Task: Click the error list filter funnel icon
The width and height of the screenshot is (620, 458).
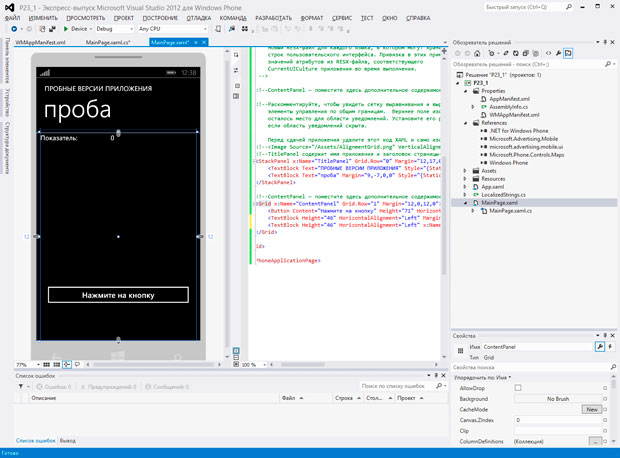Action: (x=21, y=386)
